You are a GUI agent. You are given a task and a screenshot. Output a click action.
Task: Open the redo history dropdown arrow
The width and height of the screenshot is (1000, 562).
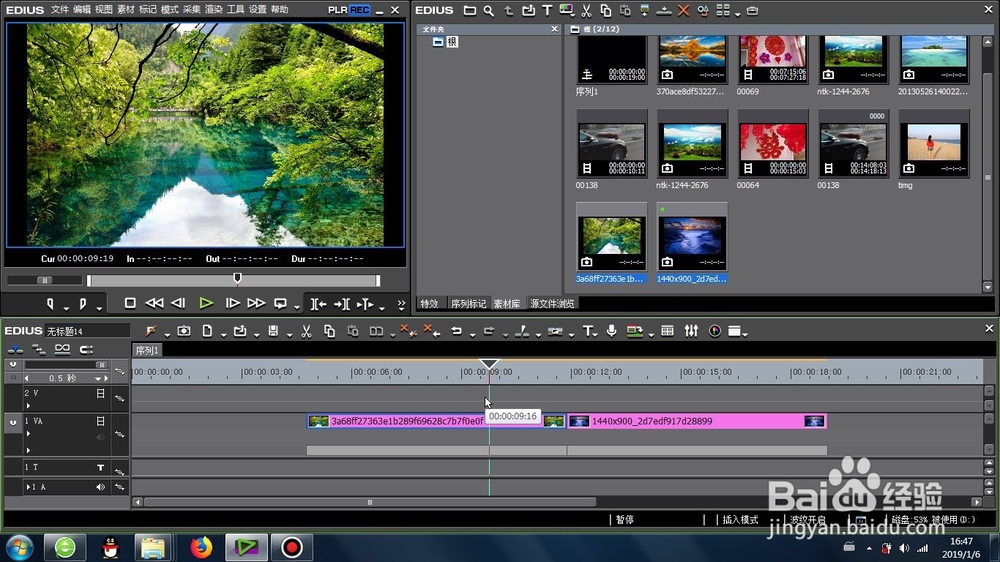pyautogui.click(x=505, y=334)
